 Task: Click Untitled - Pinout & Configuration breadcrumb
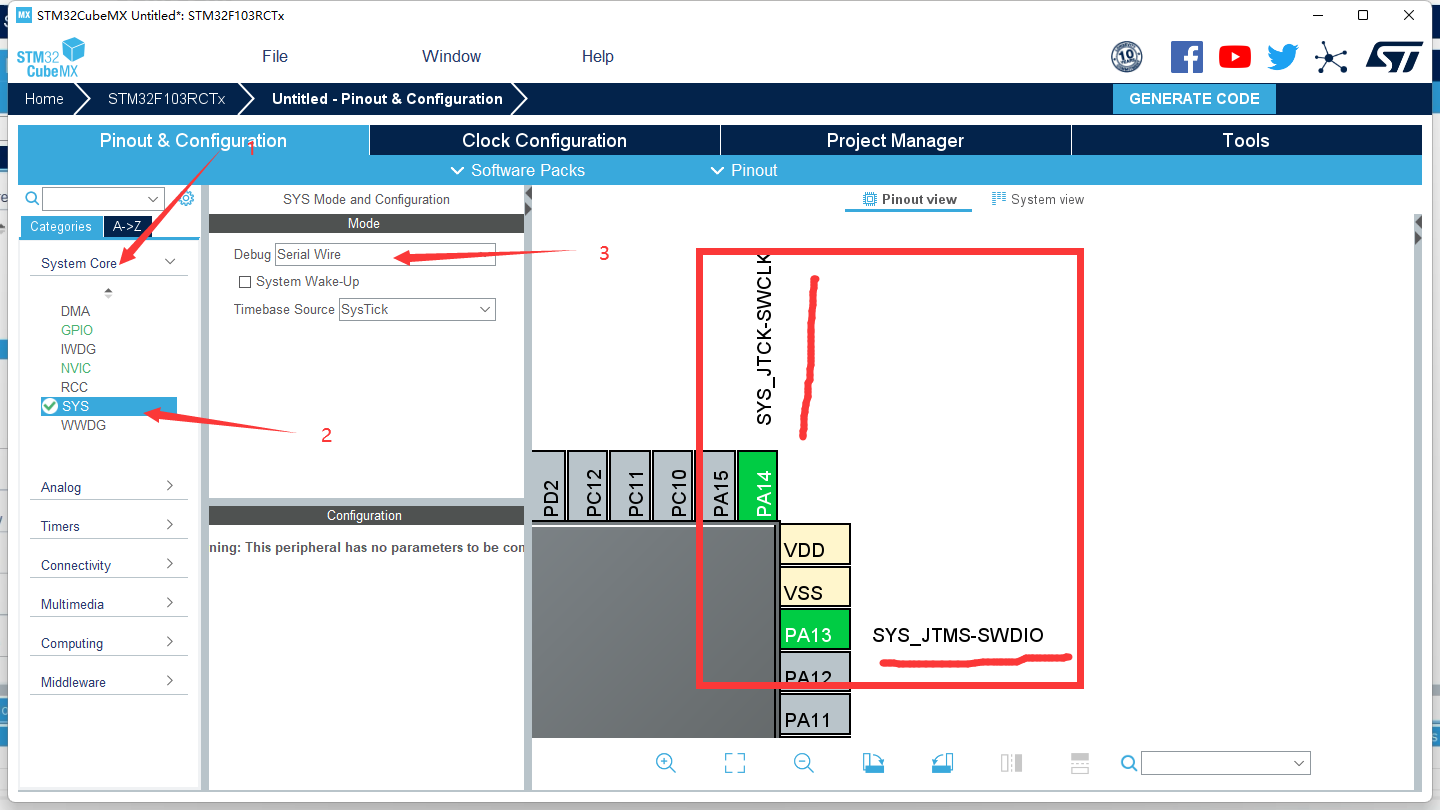click(x=387, y=99)
